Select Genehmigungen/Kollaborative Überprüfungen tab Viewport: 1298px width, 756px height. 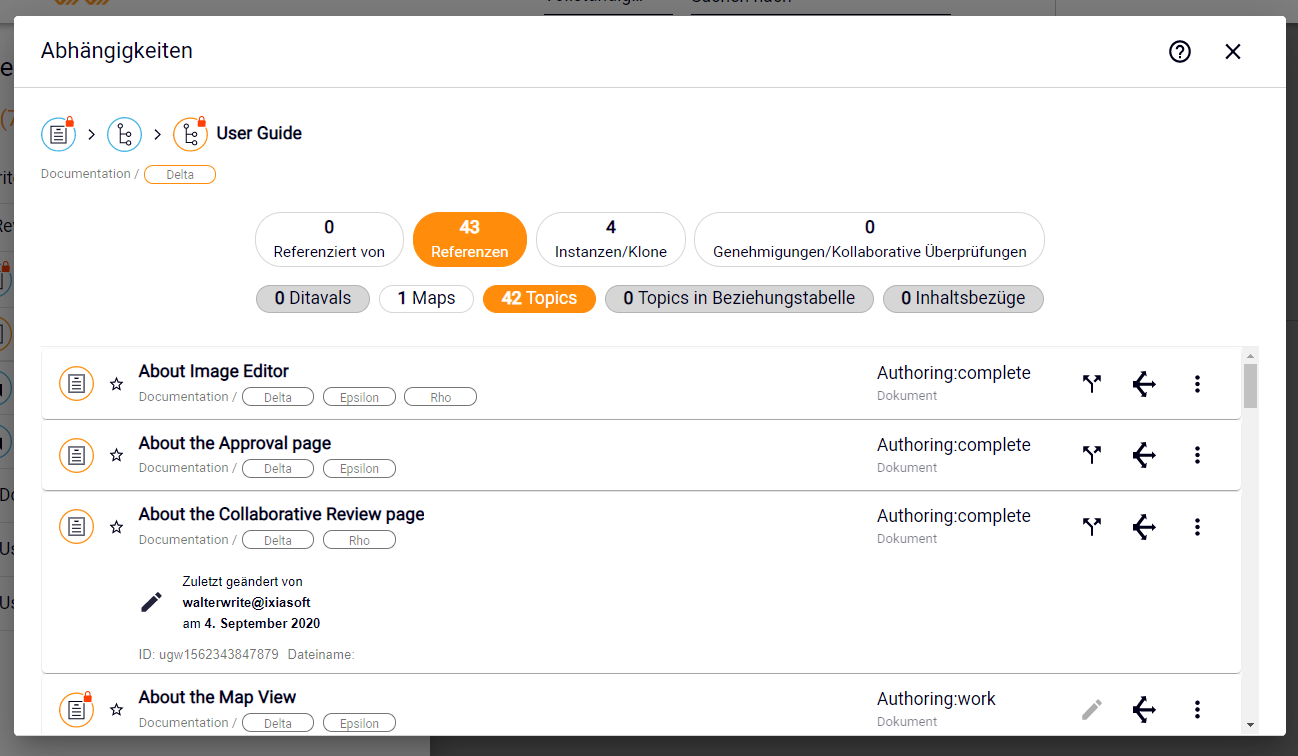[x=870, y=240]
